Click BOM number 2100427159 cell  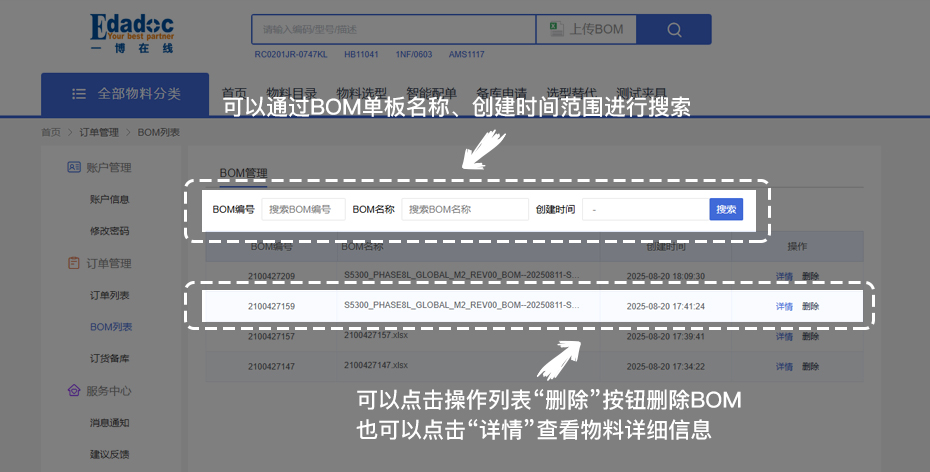[x=271, y=307]
